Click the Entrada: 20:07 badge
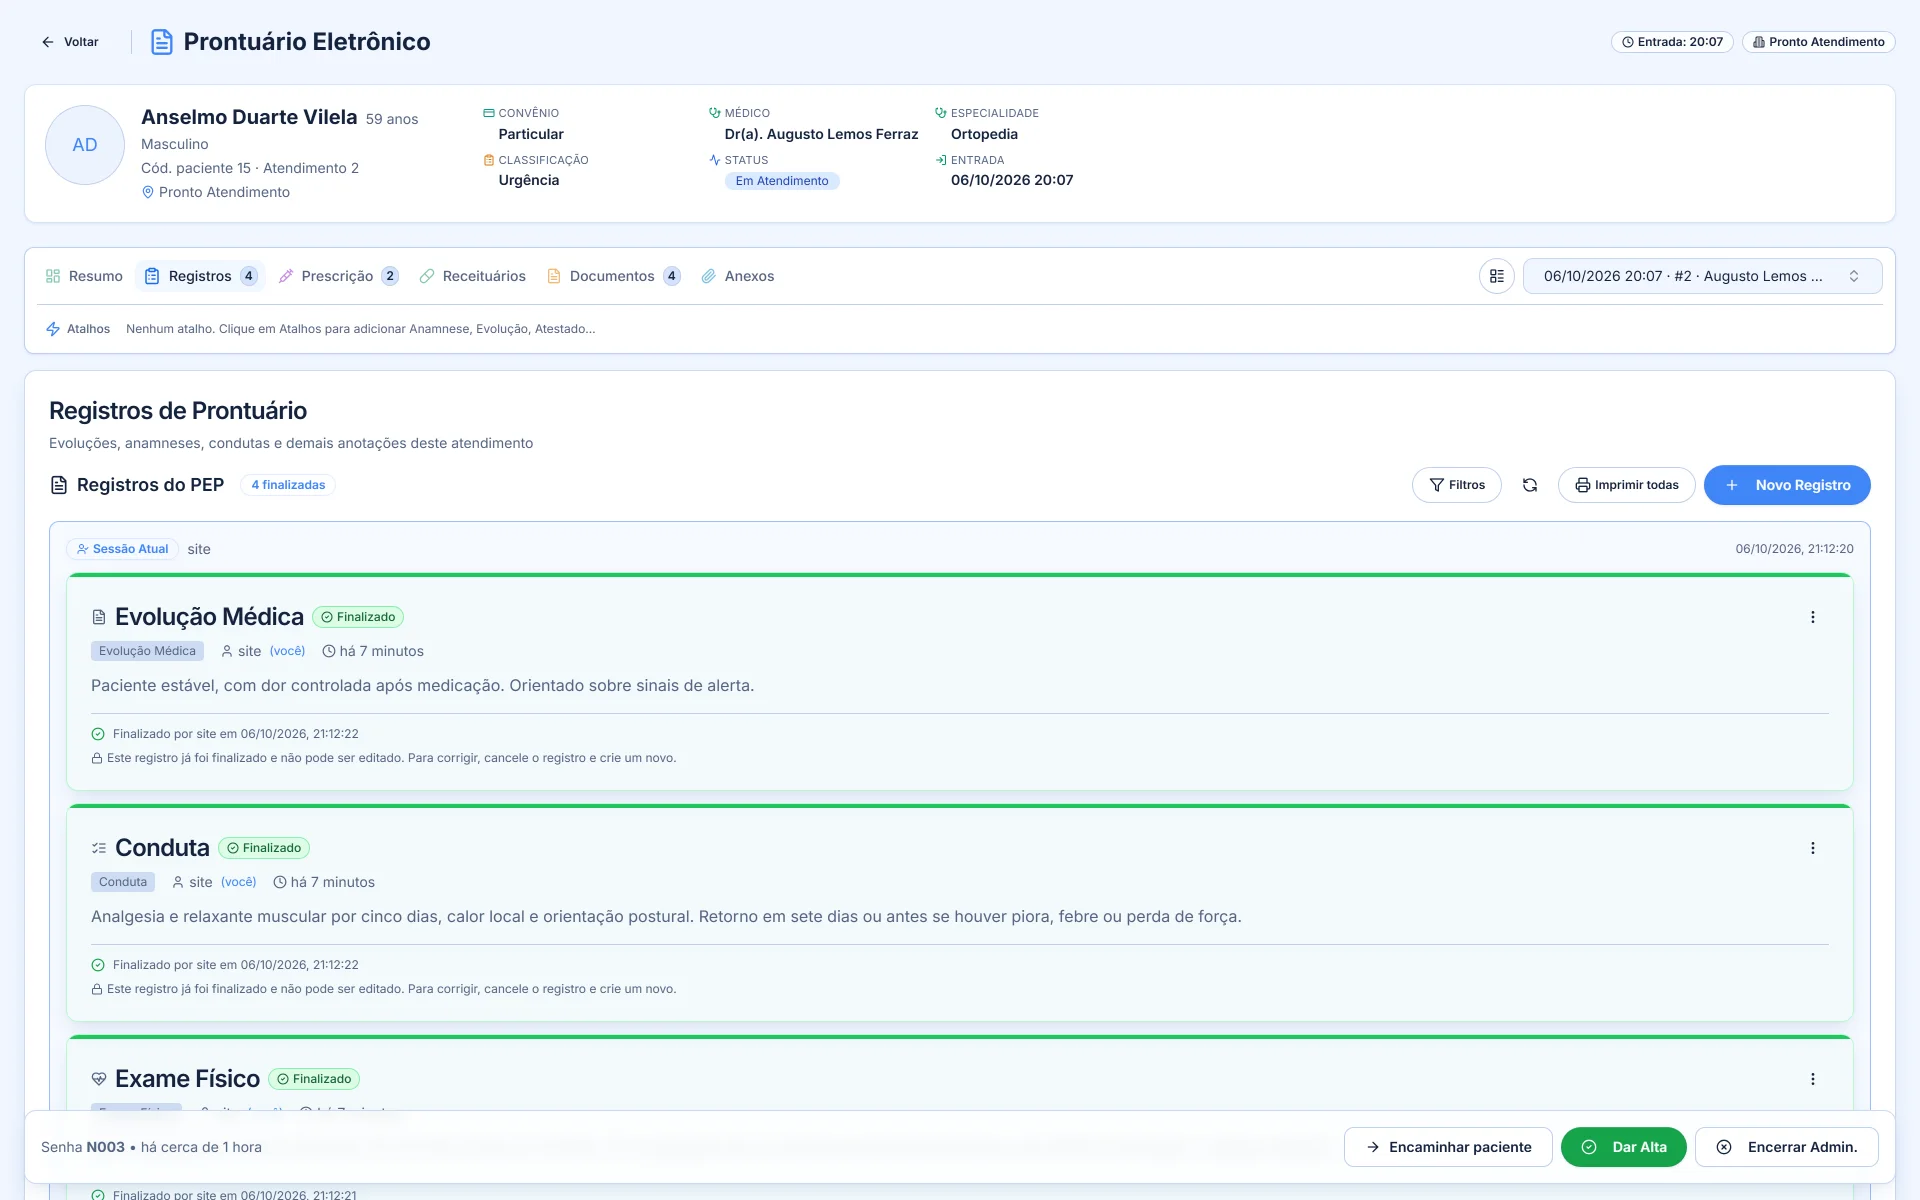 1672,42
